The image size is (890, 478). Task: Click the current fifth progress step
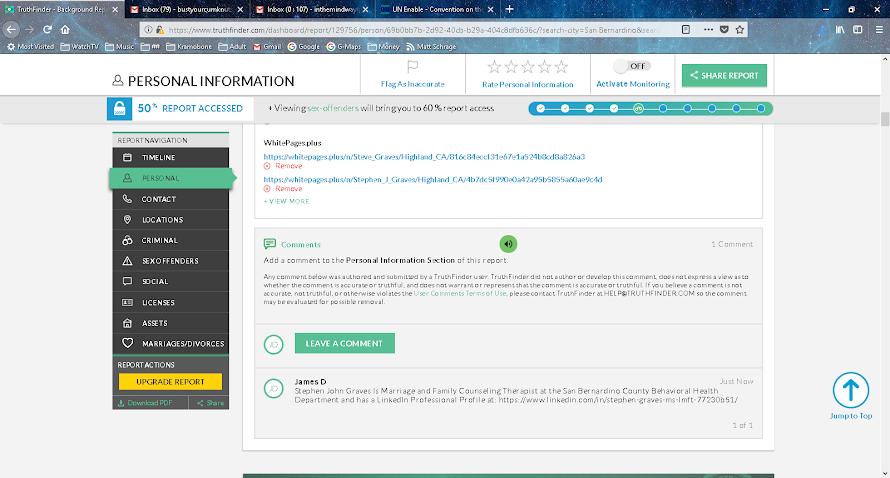click(x=639, y=108)
